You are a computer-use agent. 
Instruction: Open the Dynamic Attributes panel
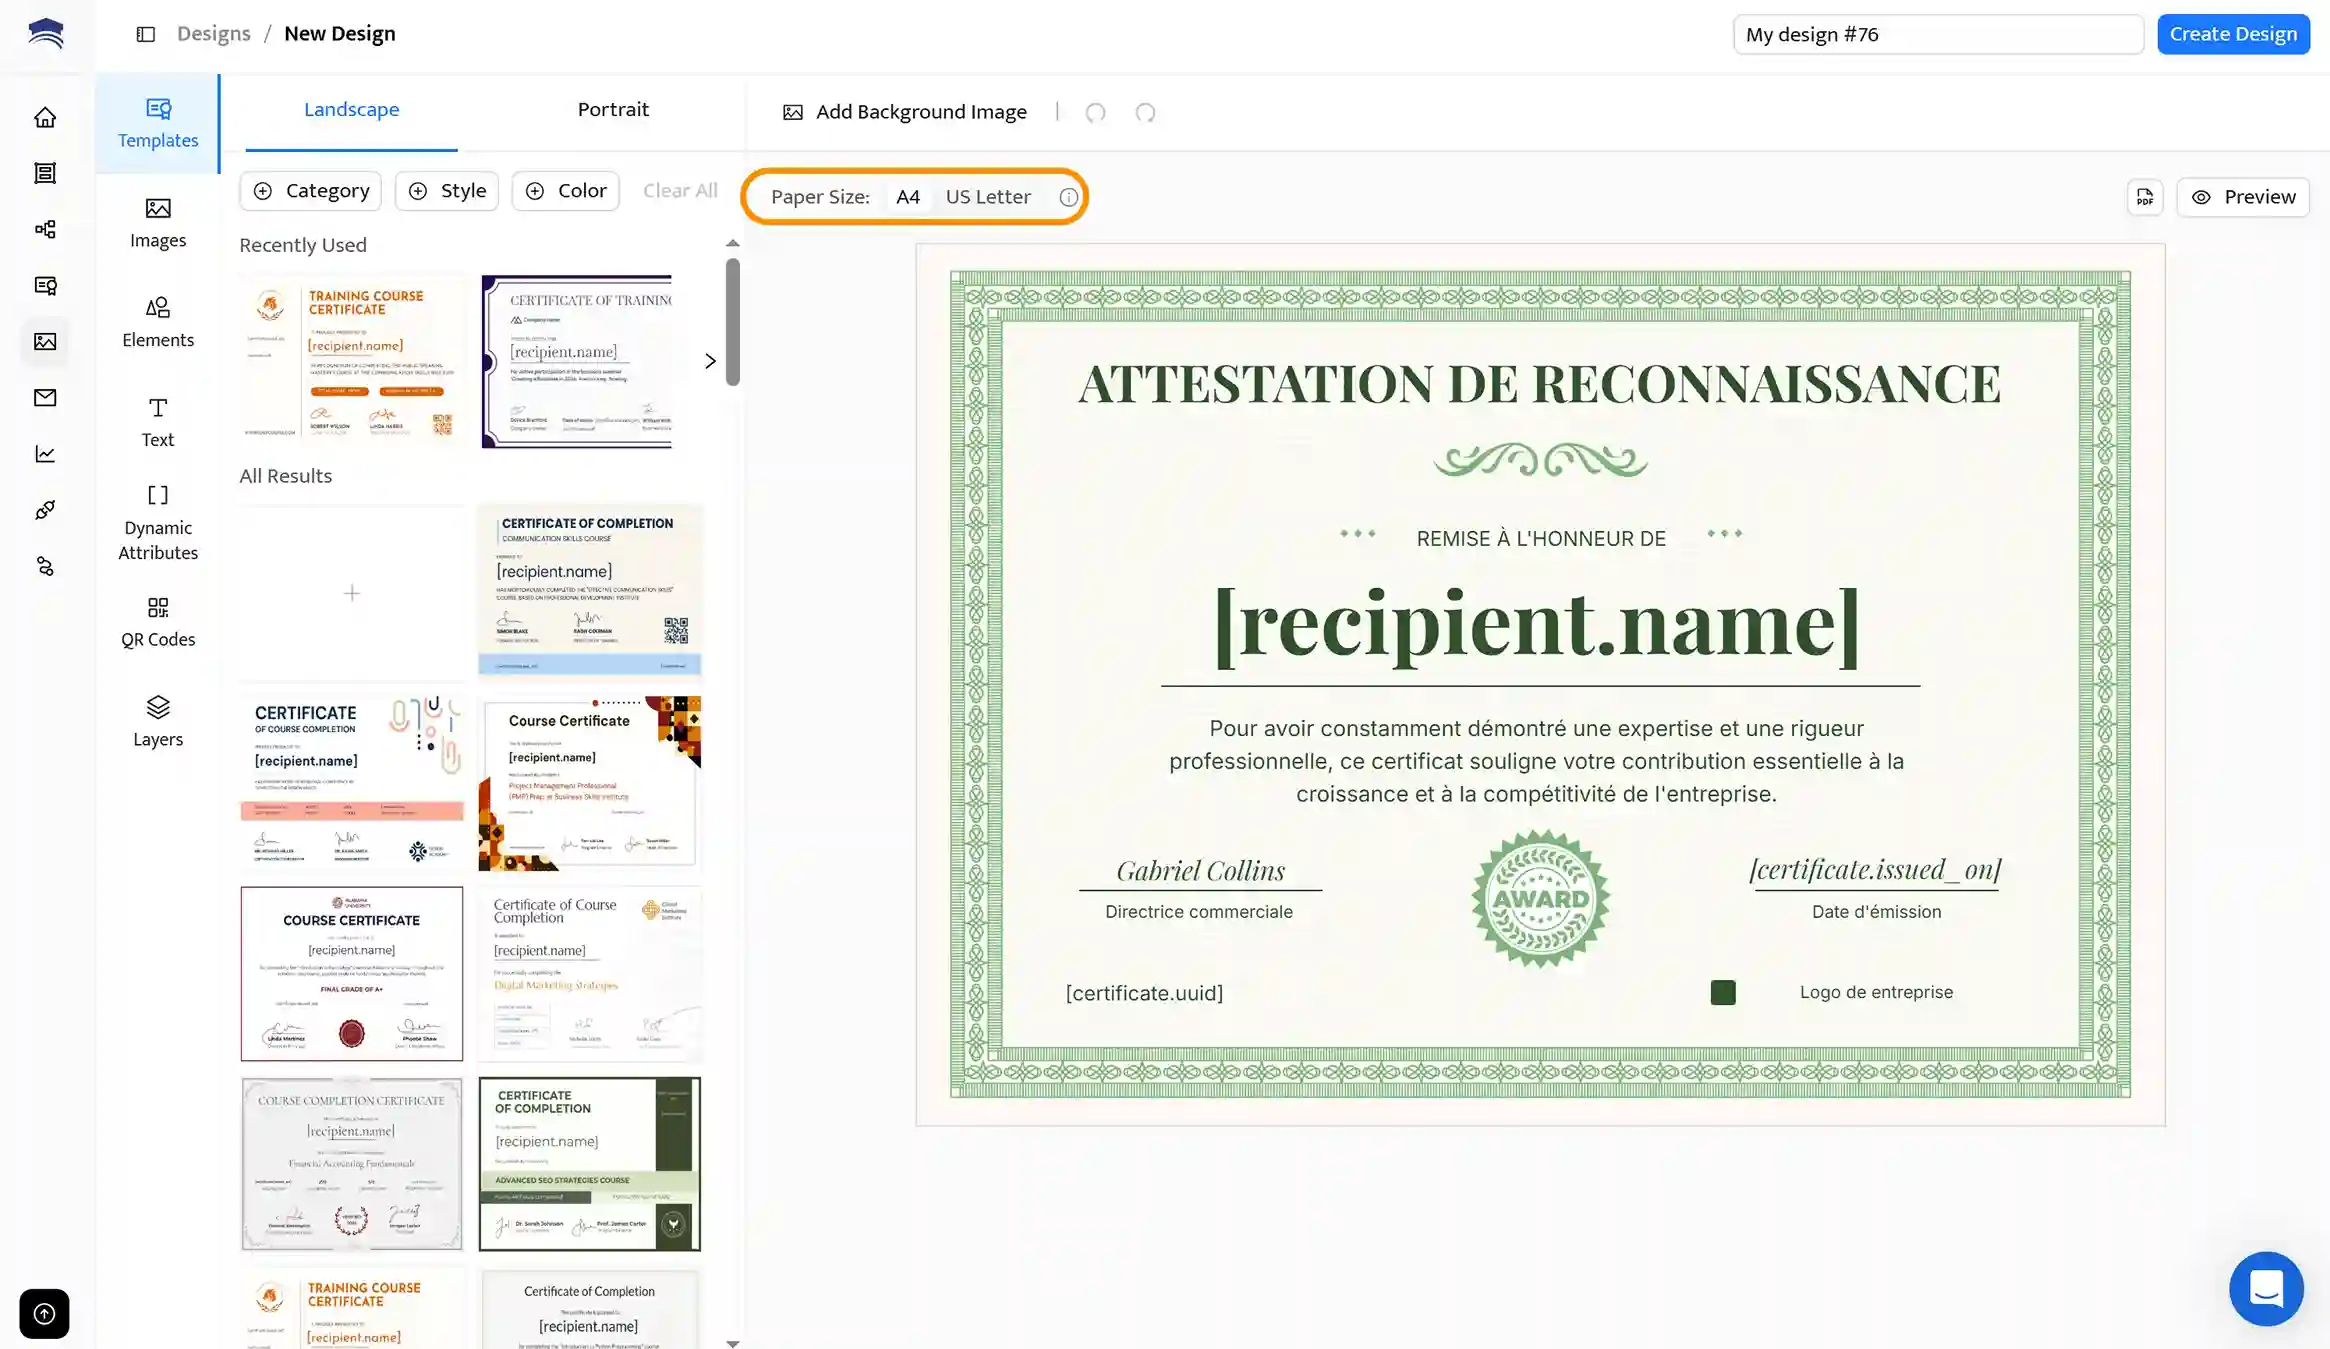[x=158, y=523]
